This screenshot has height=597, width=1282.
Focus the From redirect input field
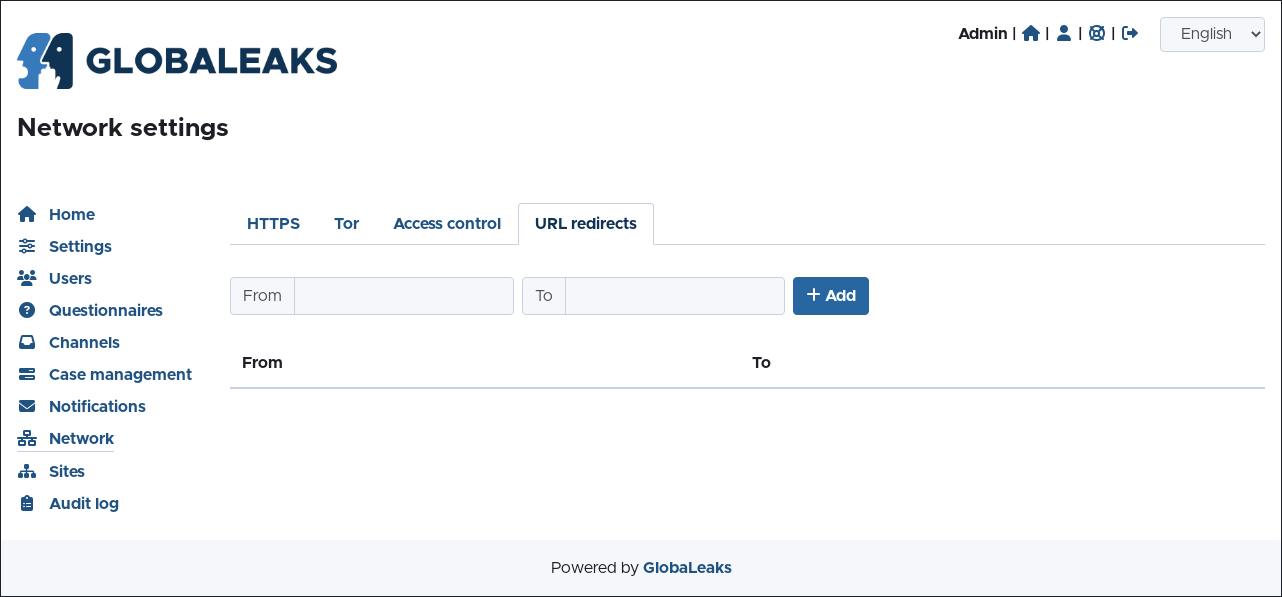(403, 296)
